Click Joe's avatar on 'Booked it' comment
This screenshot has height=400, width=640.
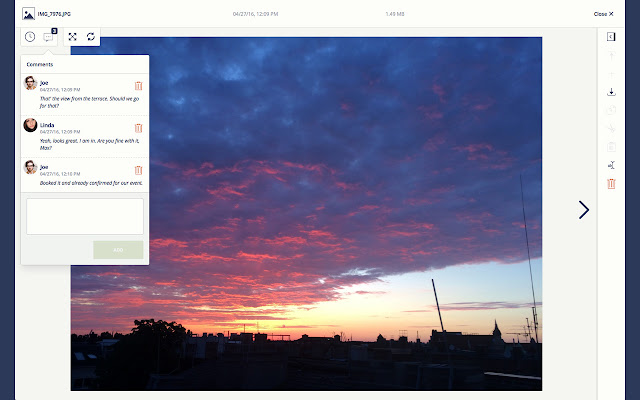point(31,167)
